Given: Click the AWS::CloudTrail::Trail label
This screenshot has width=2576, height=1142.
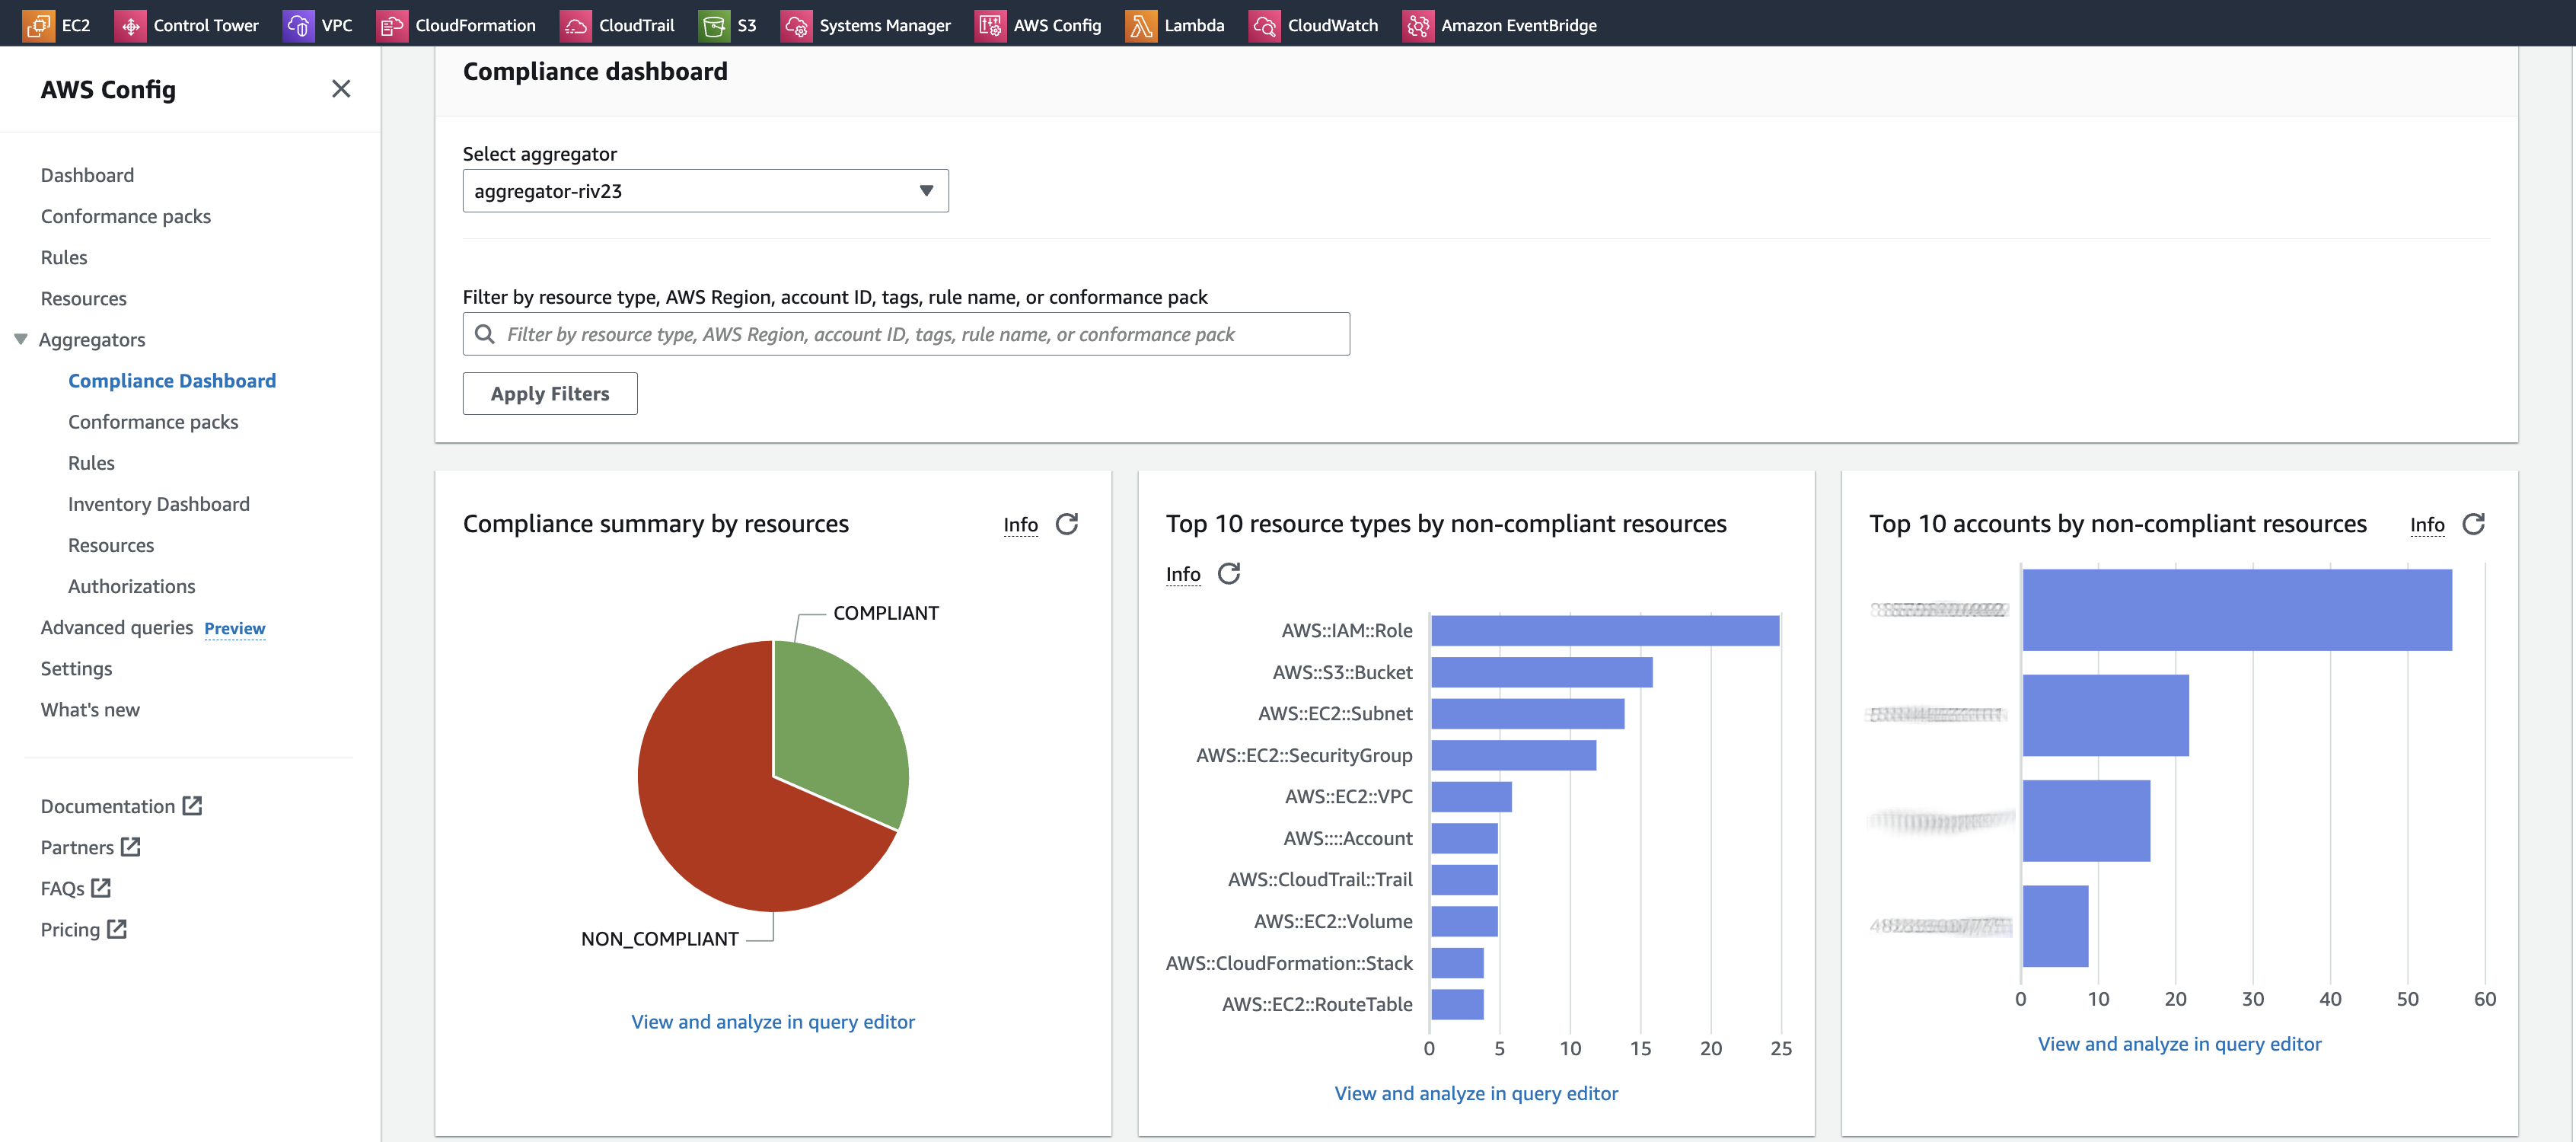Looking at the screenshot, I should tap(1320, 879).
